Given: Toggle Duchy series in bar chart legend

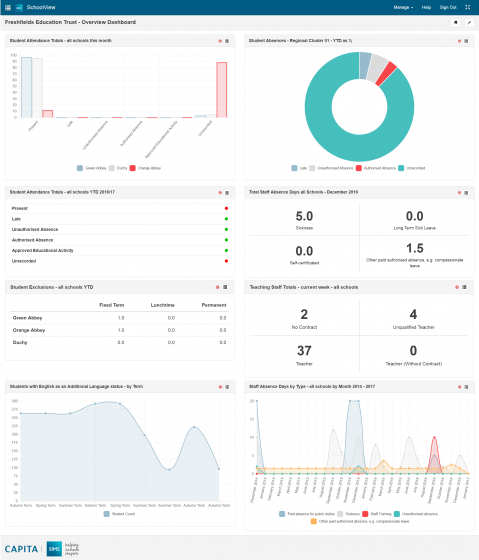Looking at the screenshot, I should 118,168.
